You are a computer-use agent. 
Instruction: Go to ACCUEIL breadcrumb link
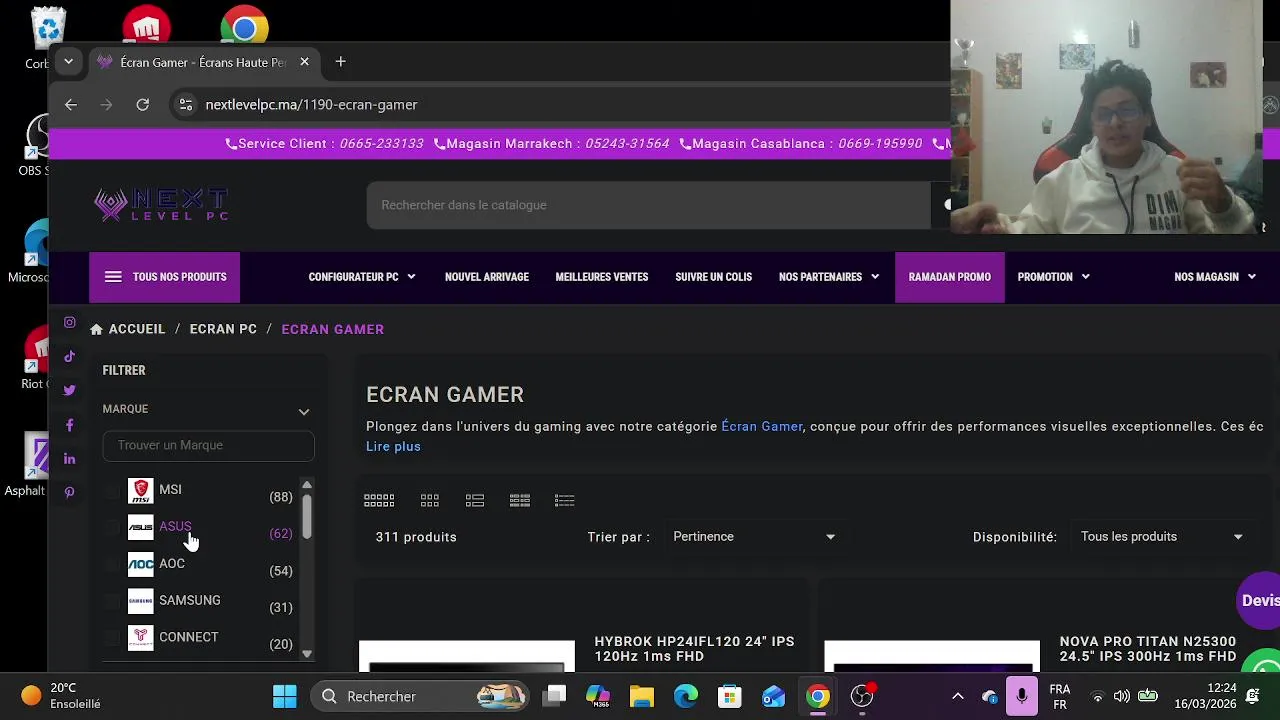click(x=137, y=329)
